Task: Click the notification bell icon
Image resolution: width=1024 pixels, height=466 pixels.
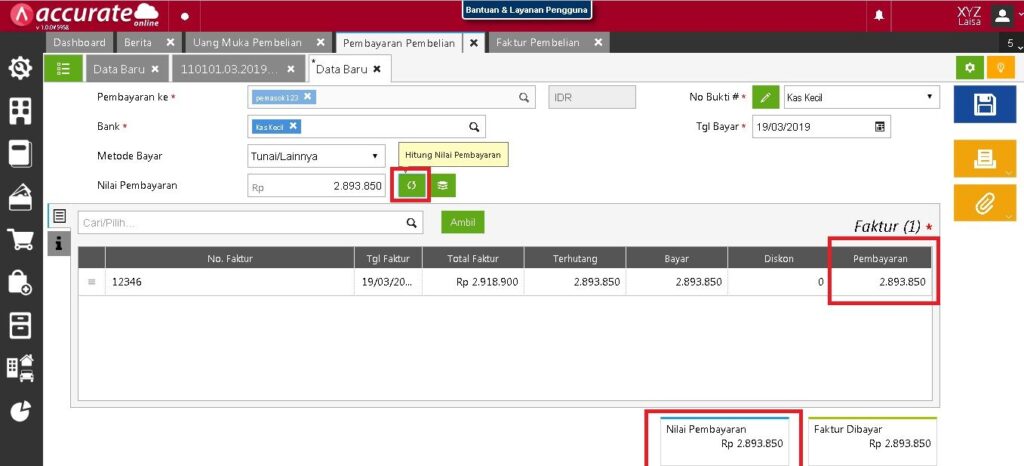Action: click(879, 16)
